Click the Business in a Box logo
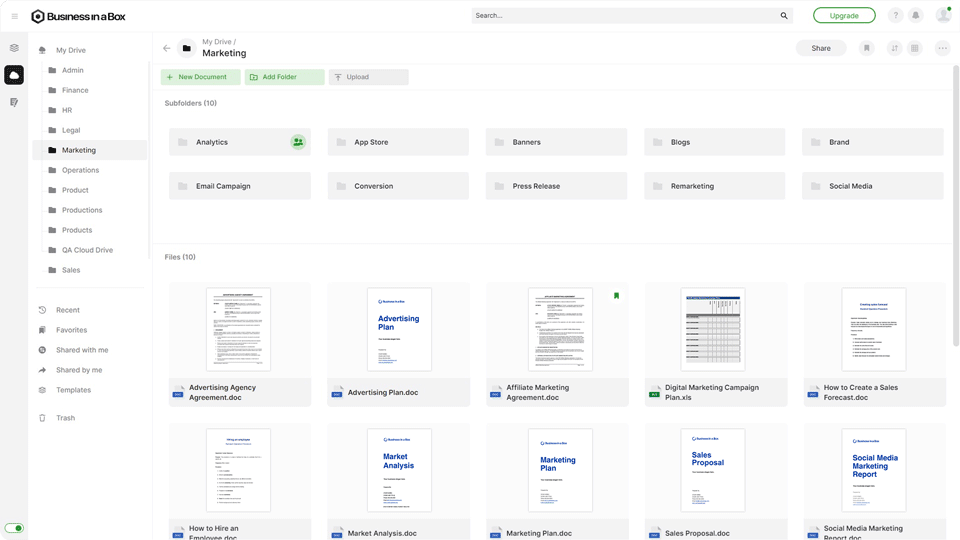Image resolution: width=960 pixels, height=540 pixels. [x=78, y=17]
